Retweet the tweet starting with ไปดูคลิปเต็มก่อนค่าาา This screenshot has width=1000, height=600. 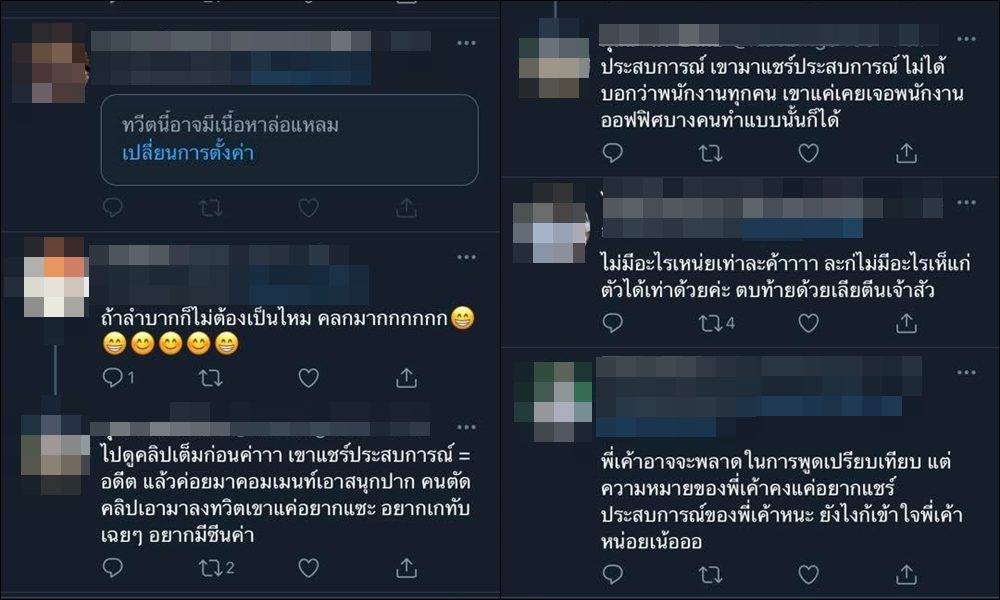(x=209, y=567)
